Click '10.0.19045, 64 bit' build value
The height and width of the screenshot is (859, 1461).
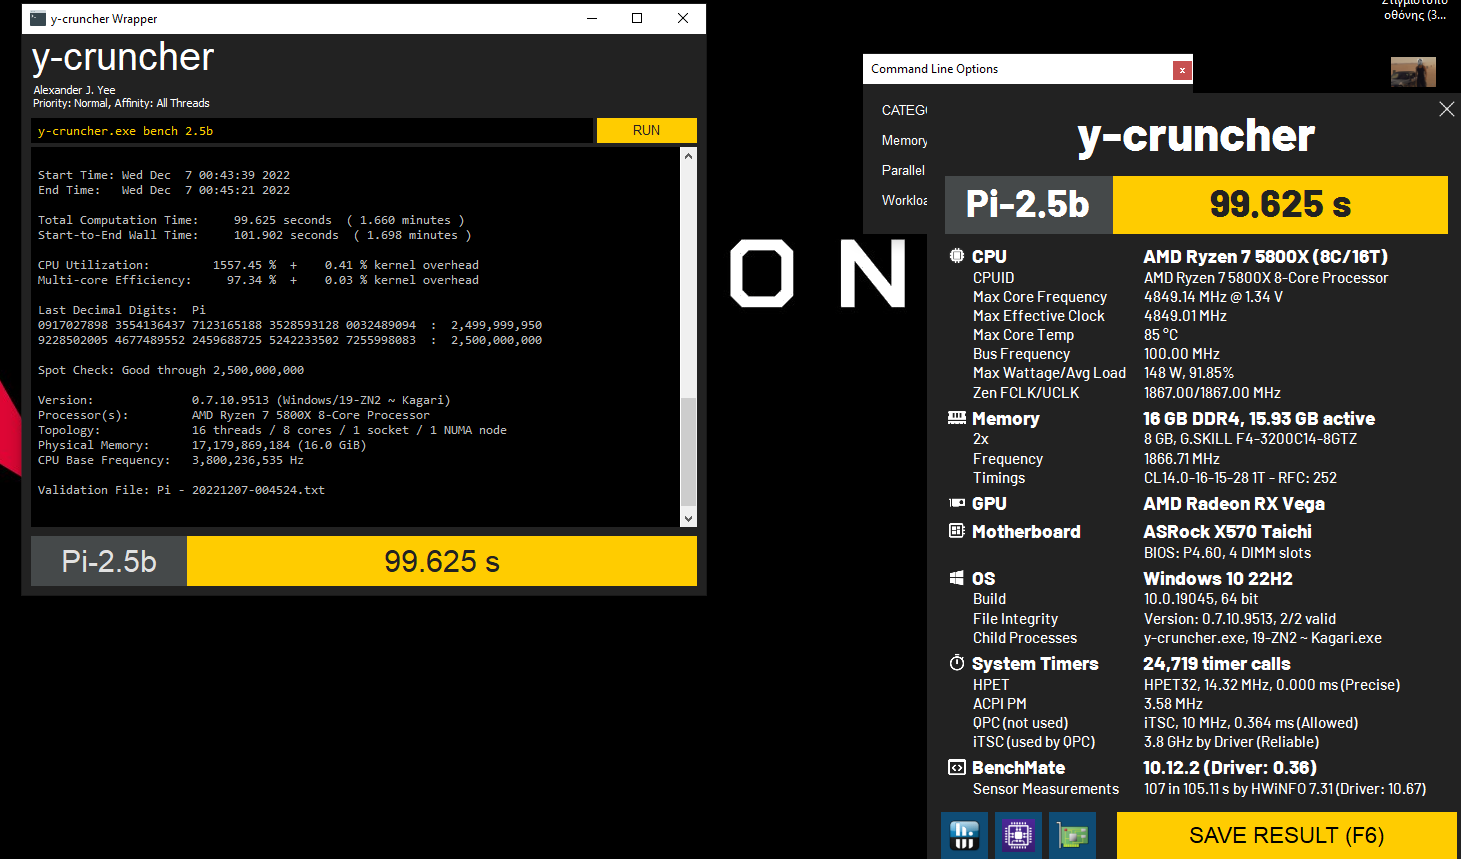coord(1201,599)
